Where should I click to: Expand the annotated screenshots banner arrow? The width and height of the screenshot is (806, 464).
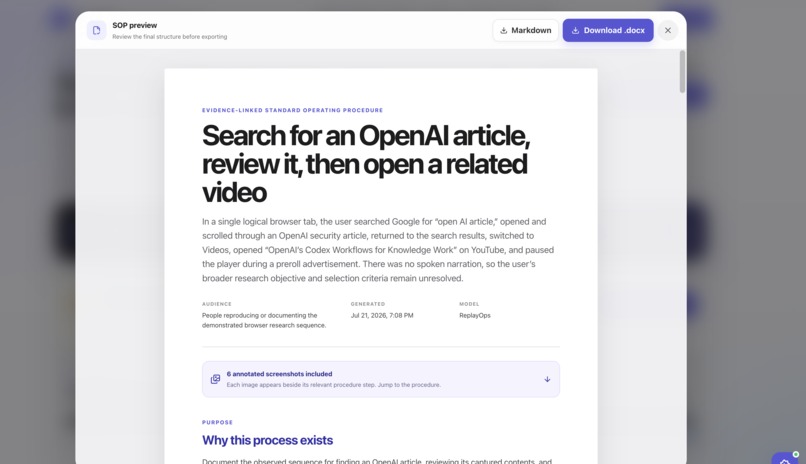click(547, 379)
